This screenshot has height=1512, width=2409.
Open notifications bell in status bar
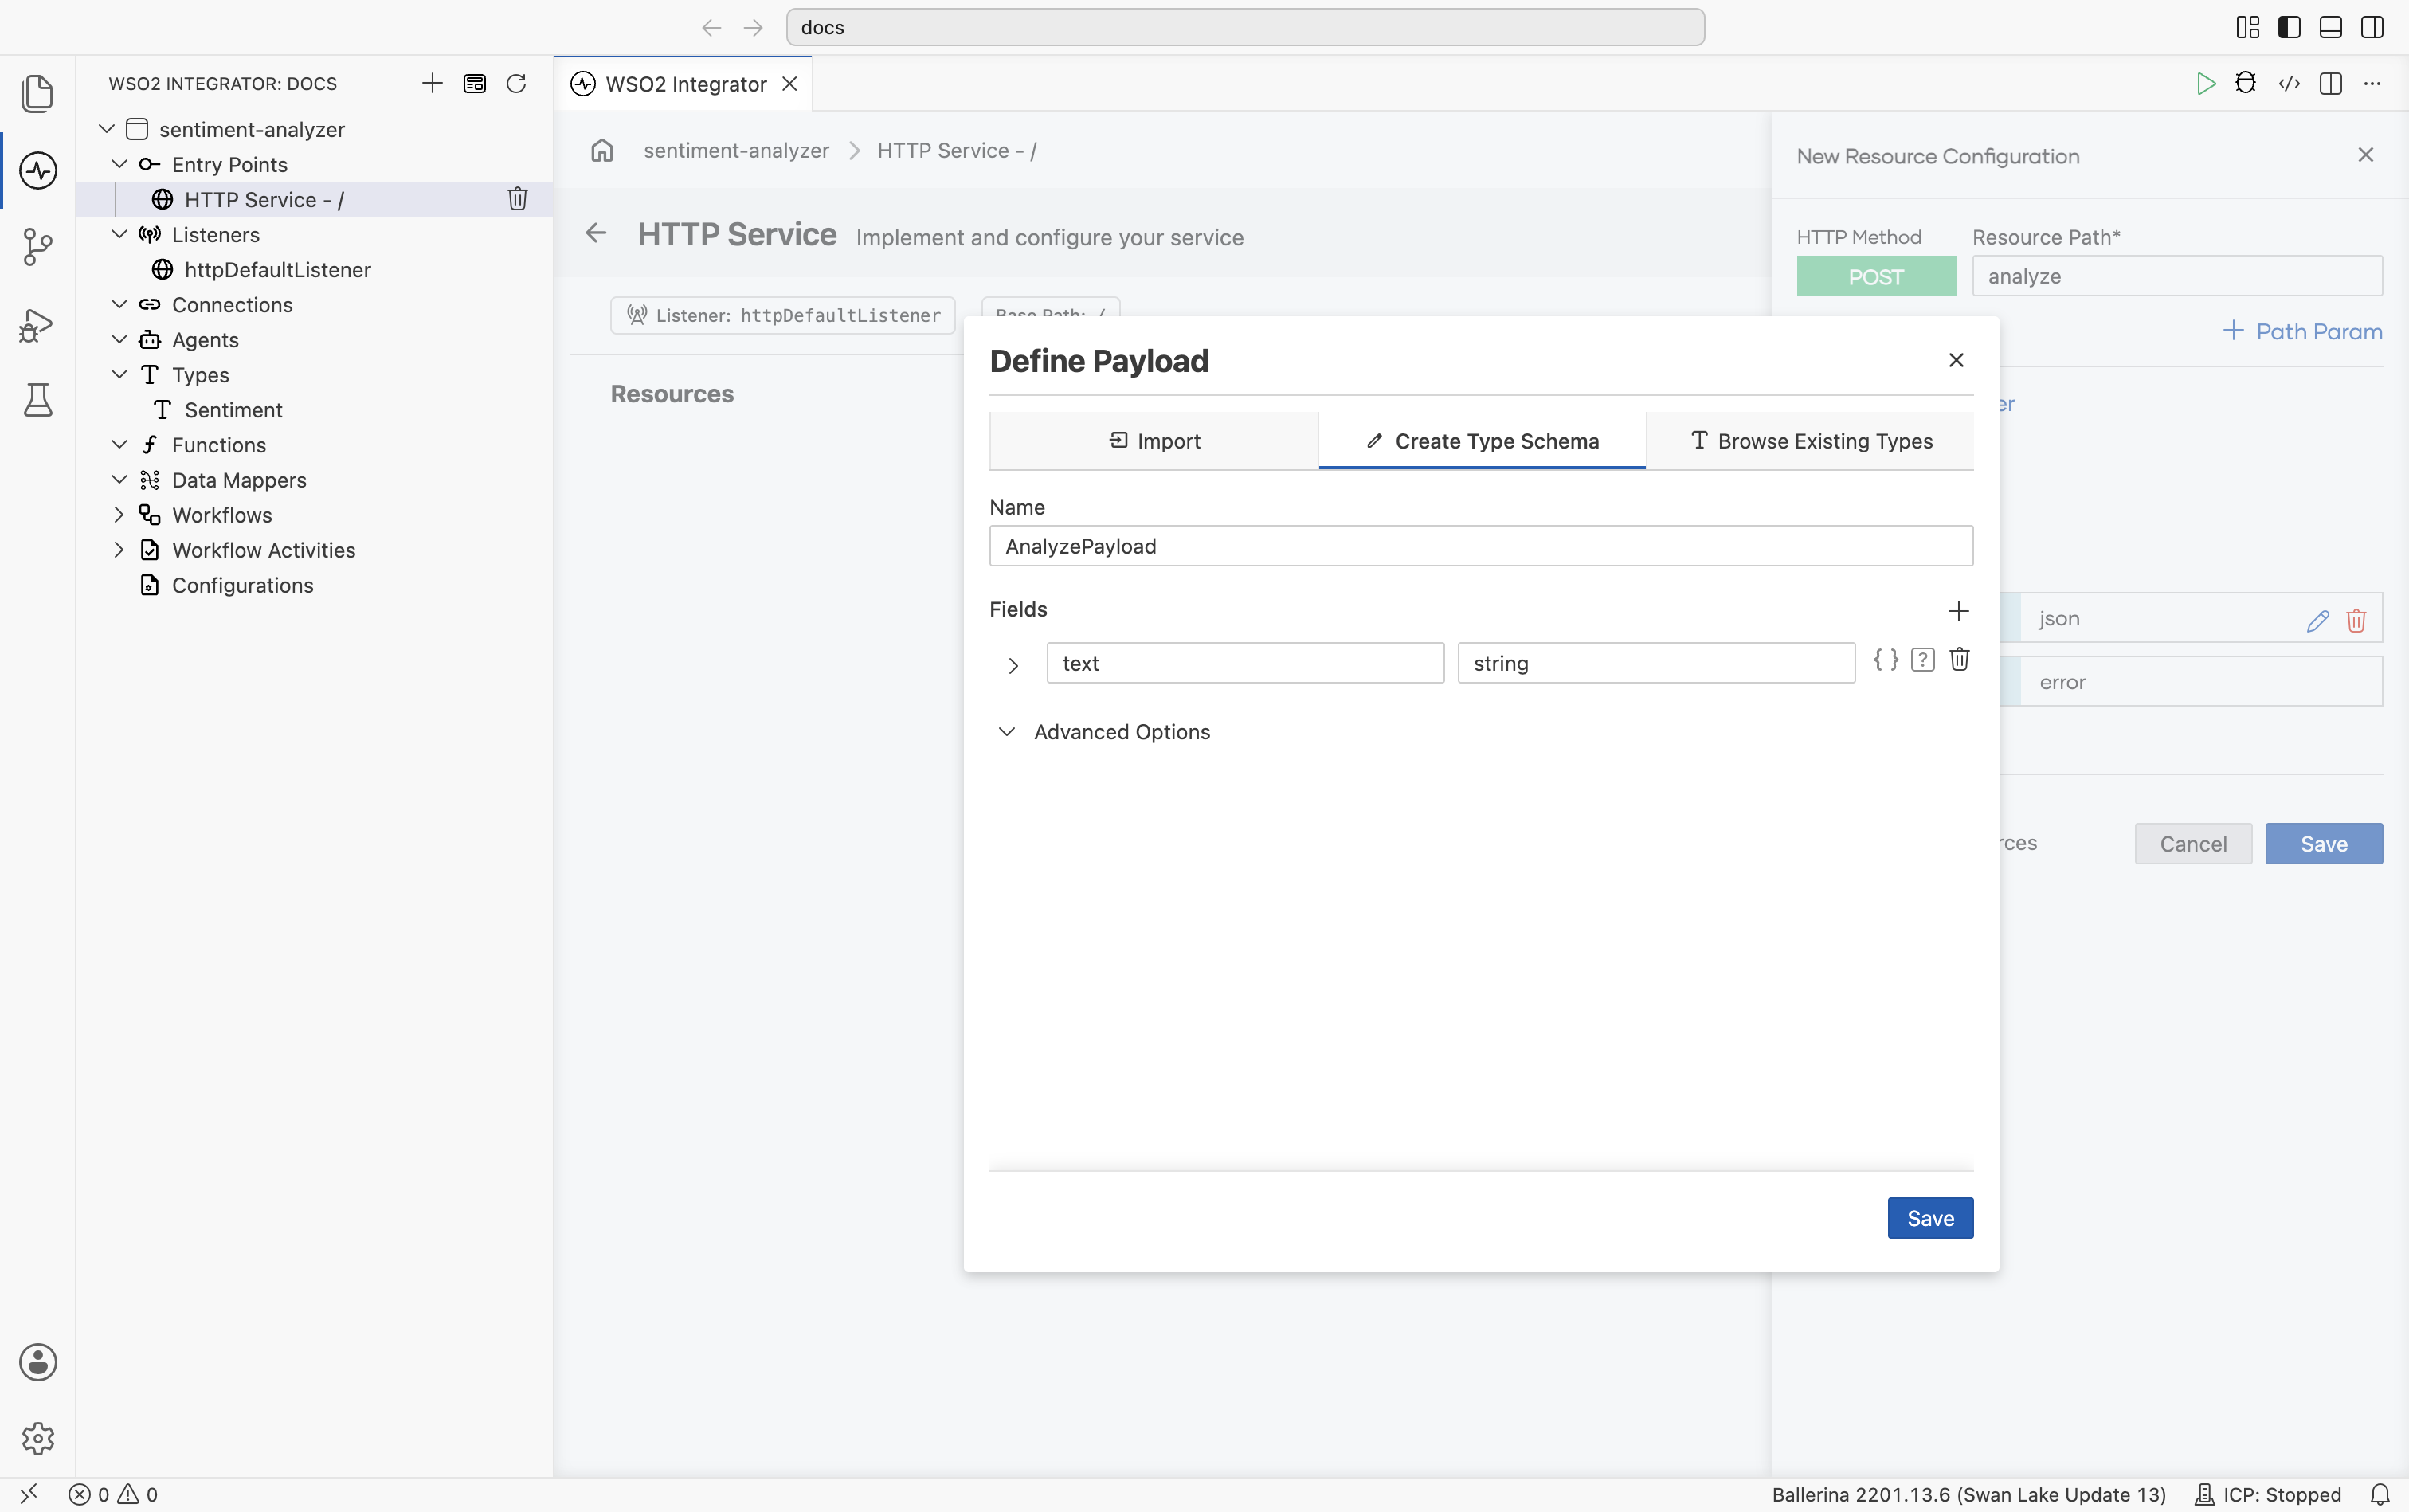click(2380, 1494)
